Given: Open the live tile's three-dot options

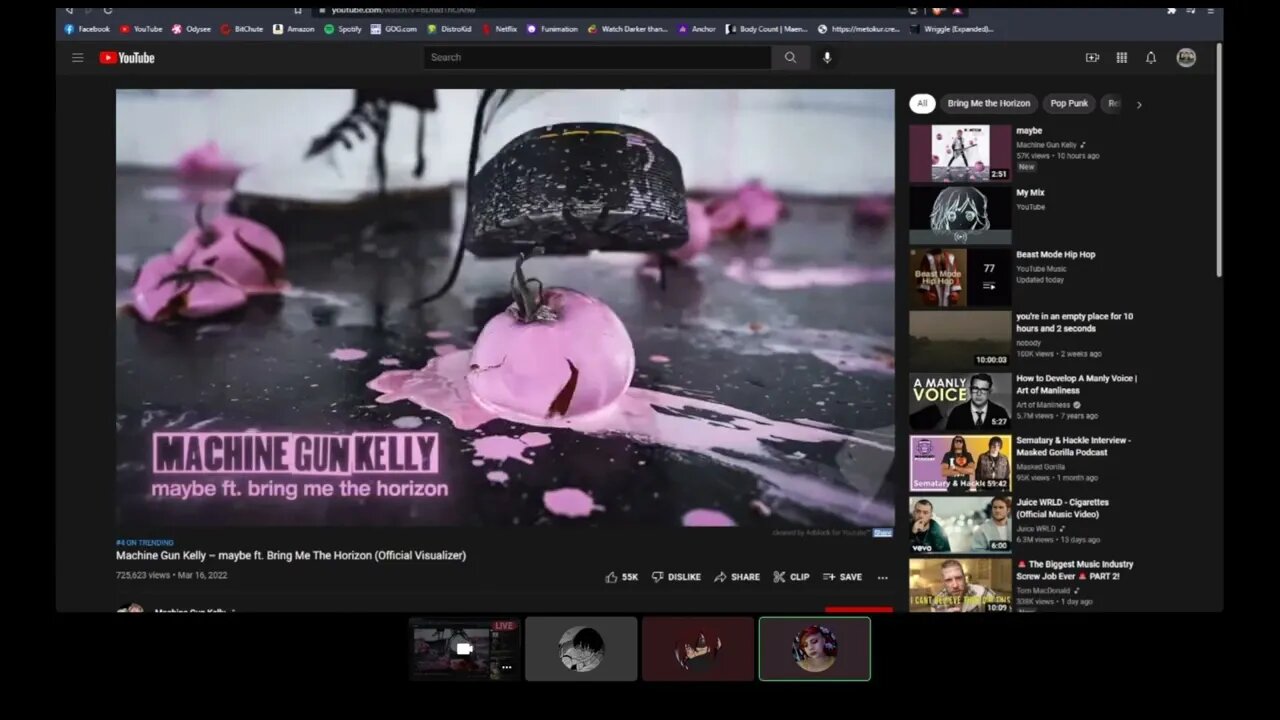Looking at the screenshot, I should click(506, 667).
